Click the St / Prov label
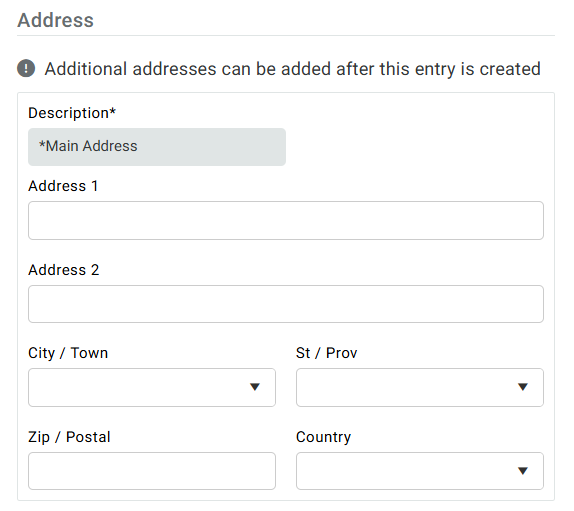Viewport: 574px width, 511px height. click(327, 353)
